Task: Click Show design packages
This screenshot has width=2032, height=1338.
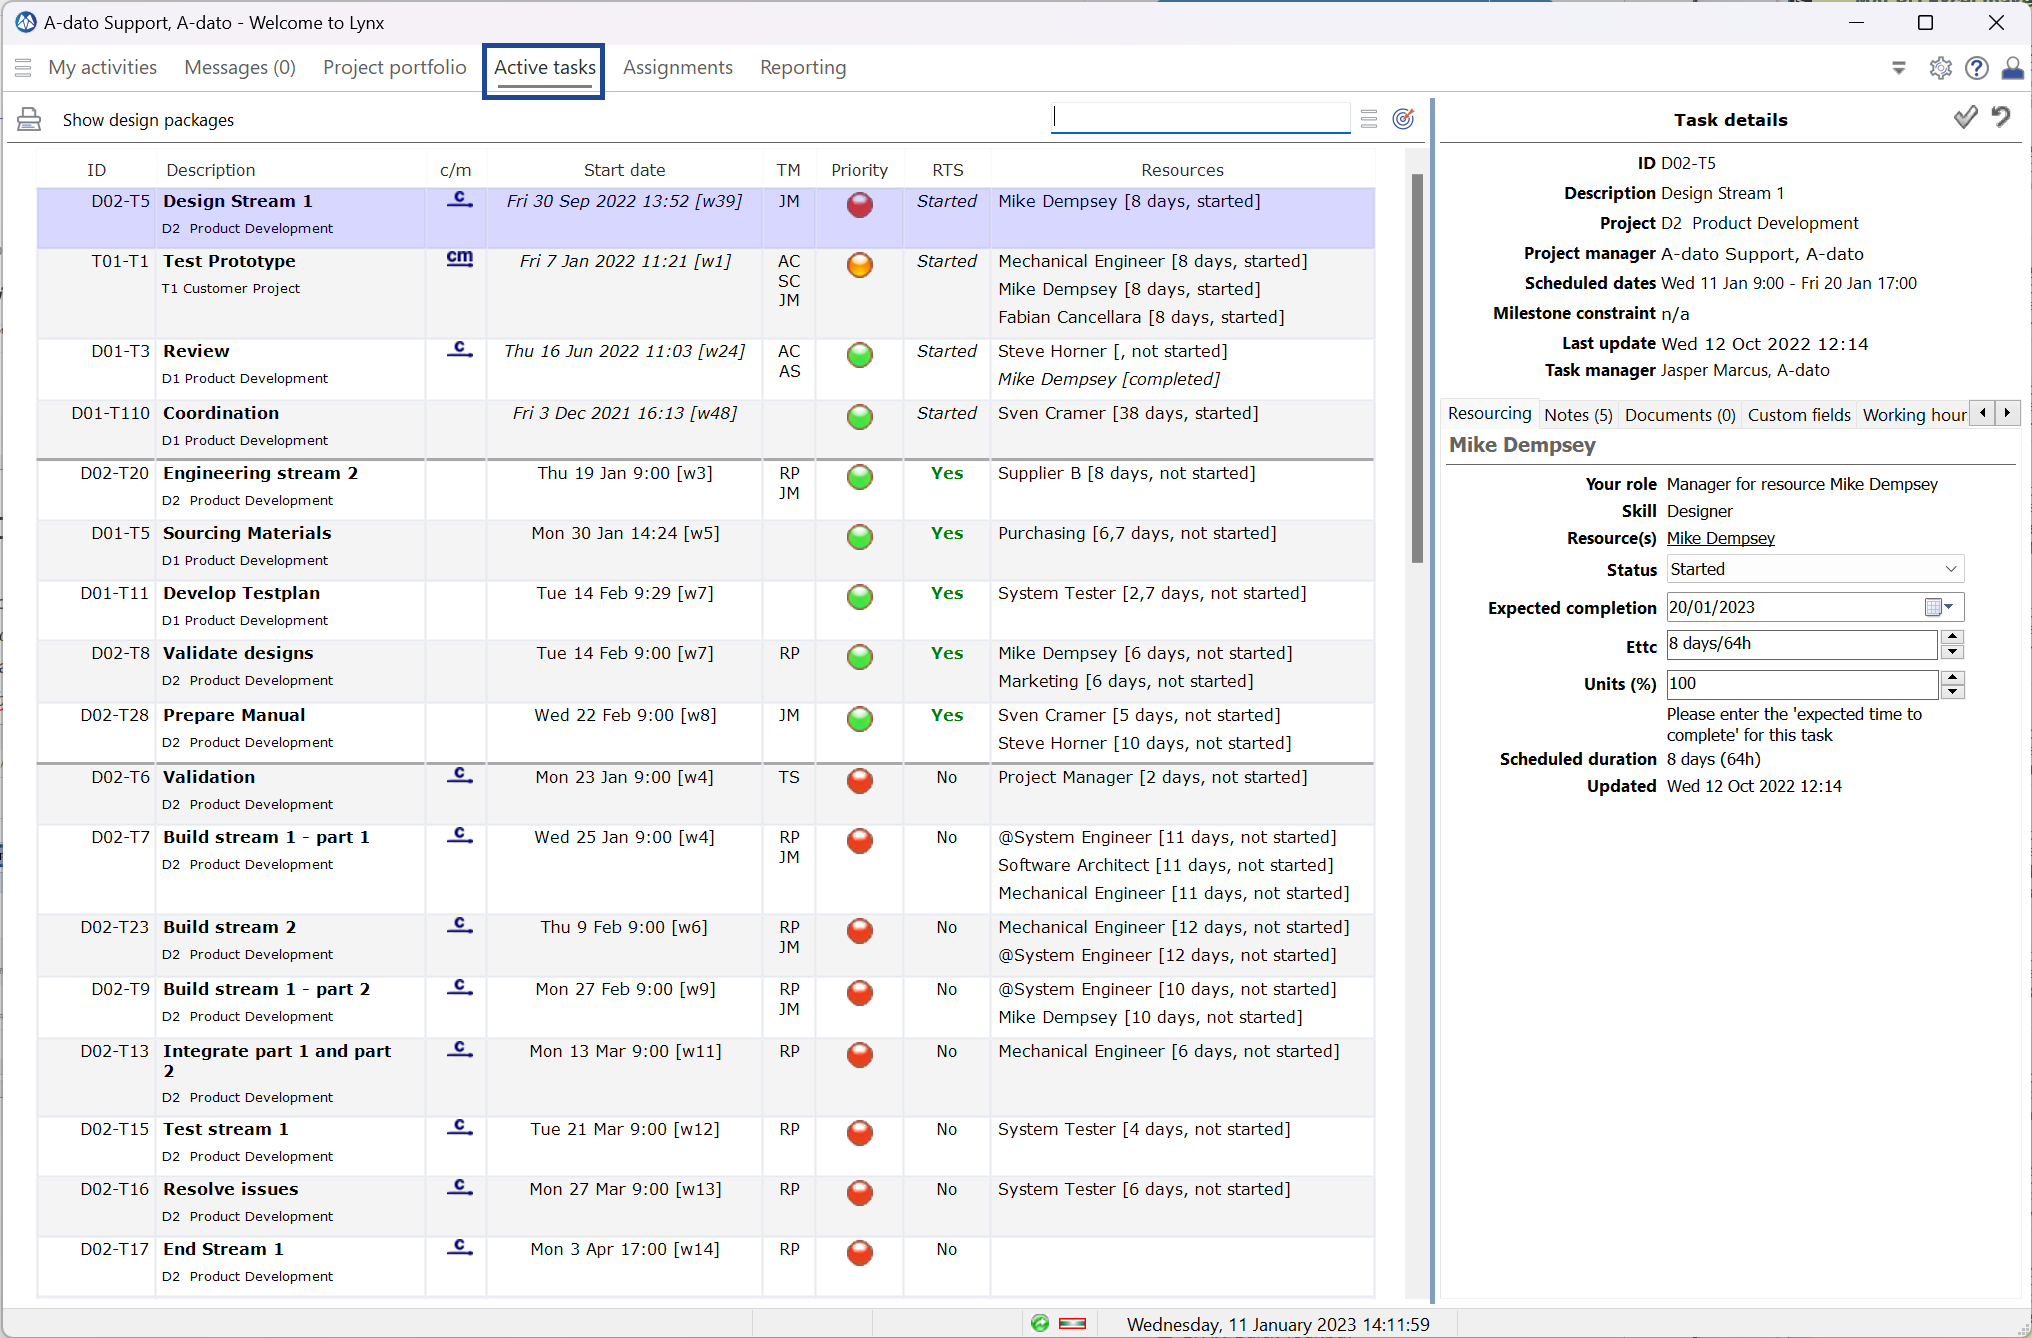Action: pyautogui.click(x=148, y=120)
